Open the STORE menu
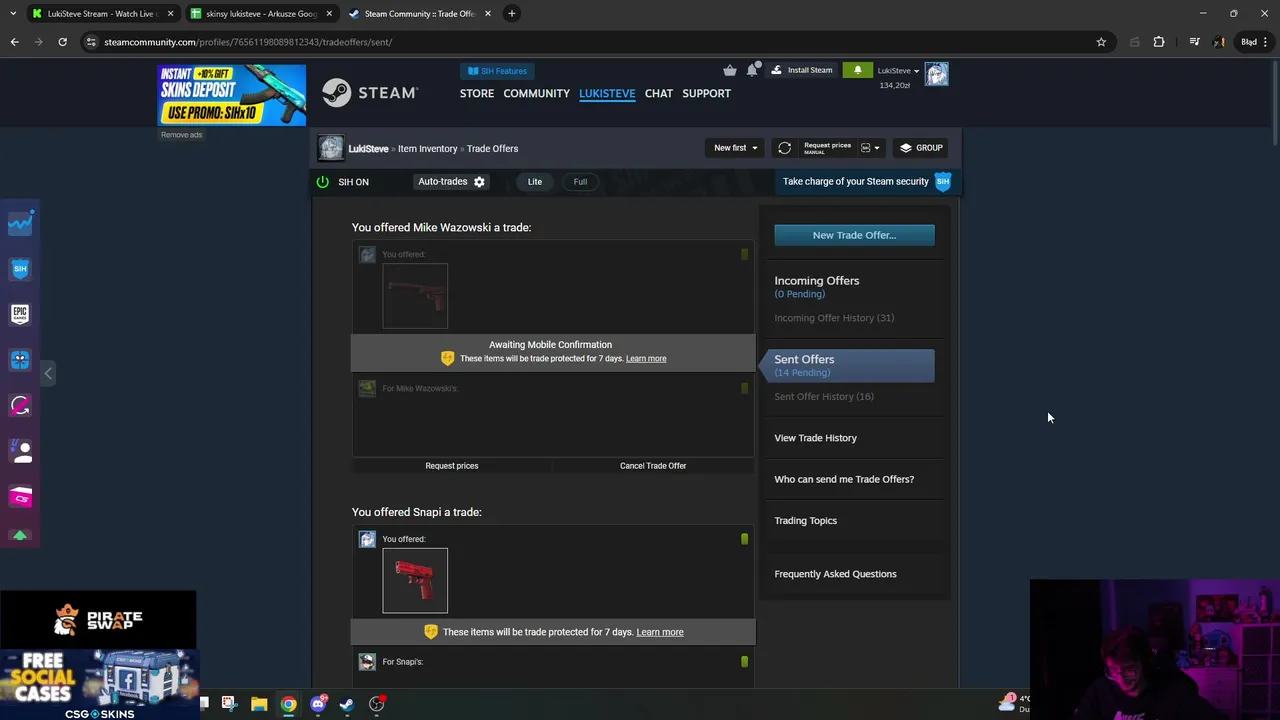The width and height of the screenshot is (1280, 720). [477, 93]
